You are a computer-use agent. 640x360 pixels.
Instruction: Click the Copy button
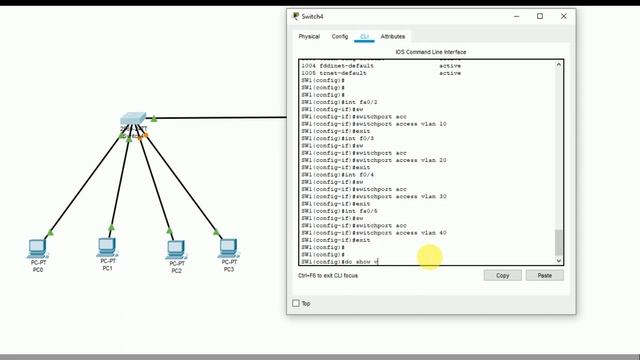(x=502, y=276)
